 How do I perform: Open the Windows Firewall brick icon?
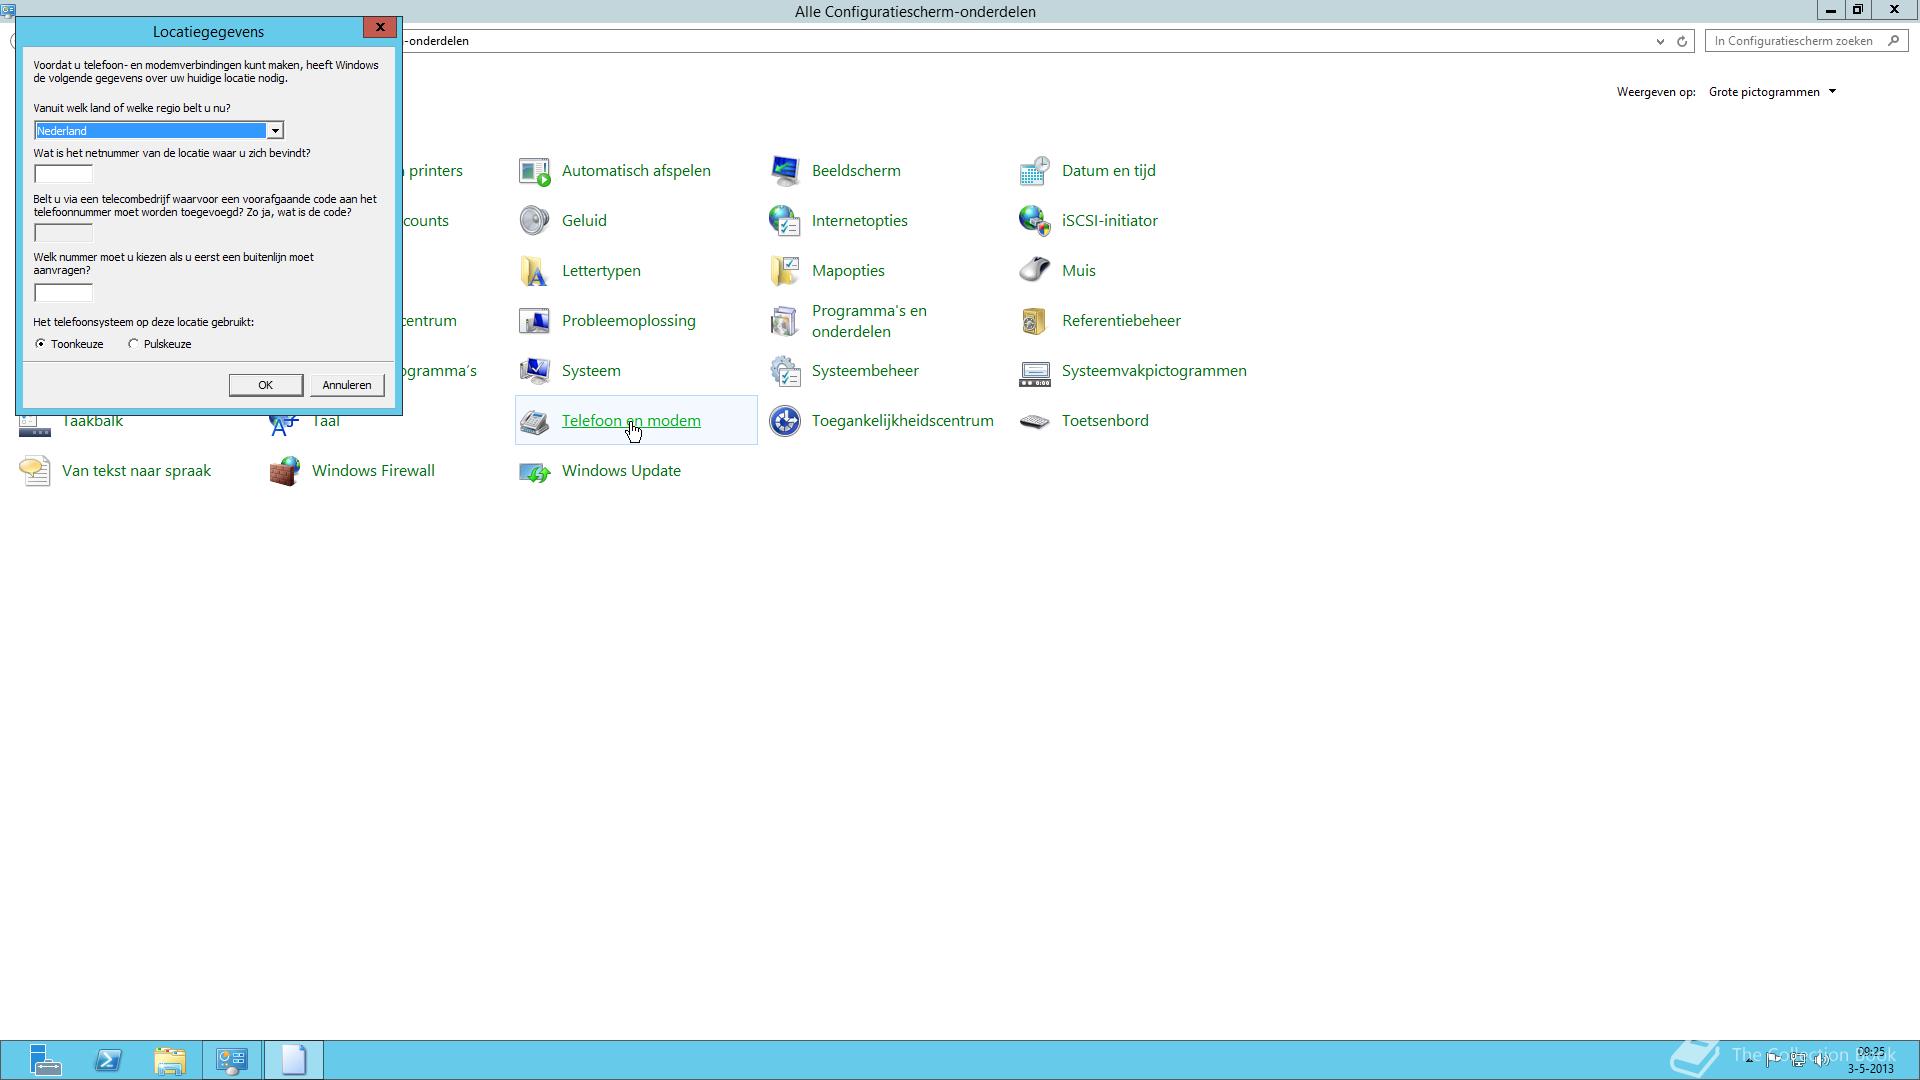(x=285, y=471)
